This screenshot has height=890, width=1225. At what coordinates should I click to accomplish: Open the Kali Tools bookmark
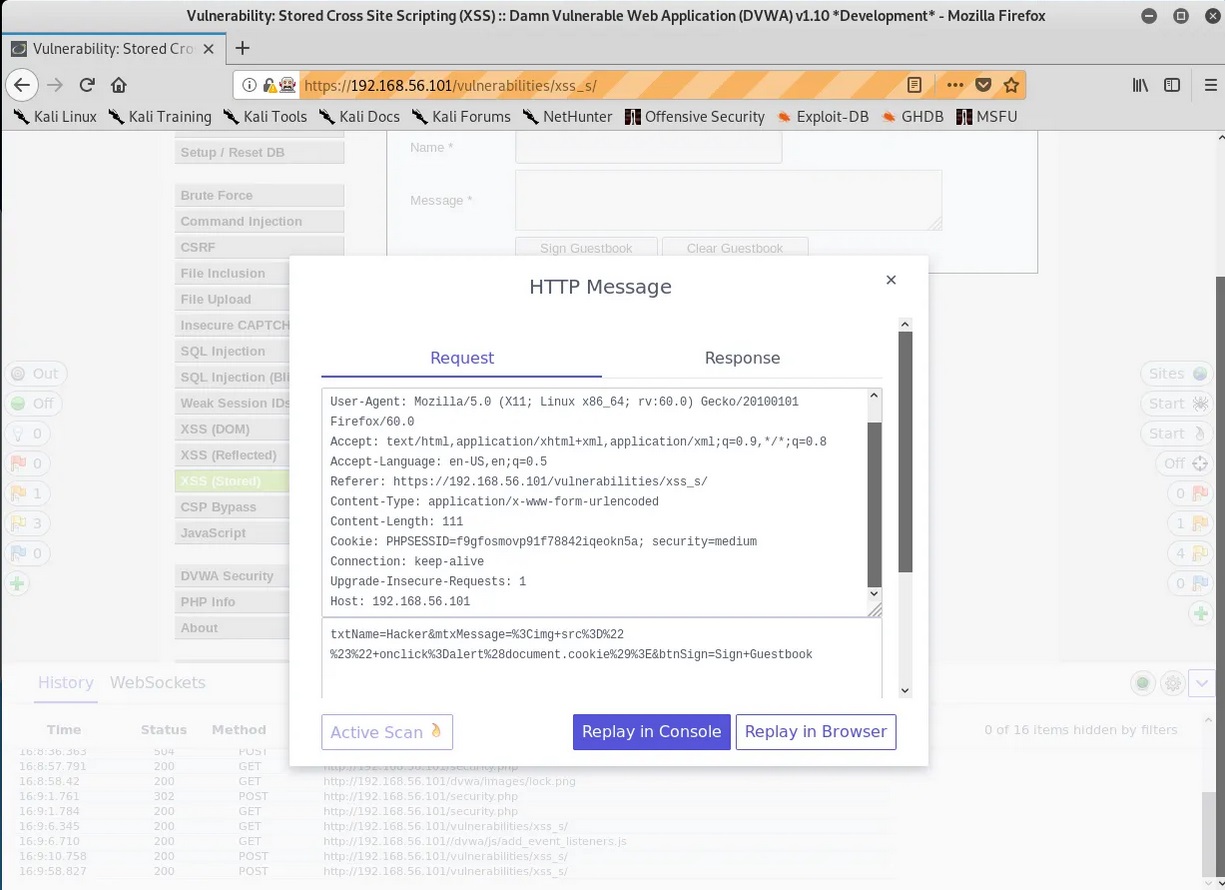tap(265, 116)
